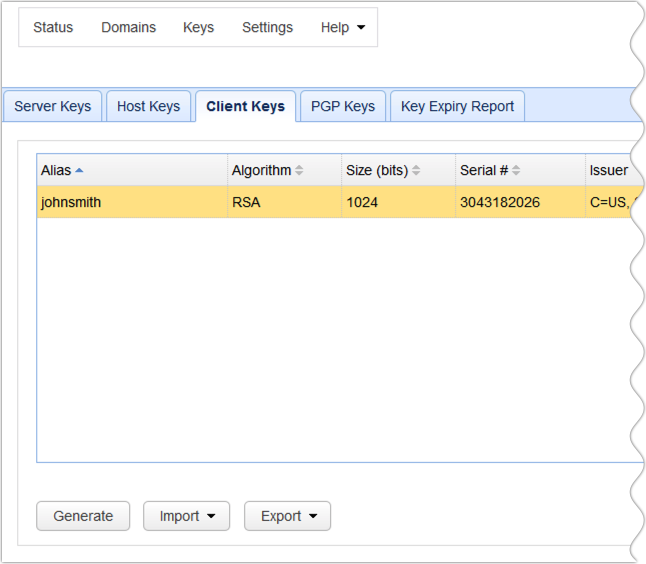646x564 pixels.
Task: Open the Keys menu item
Action: tap(198, 28)
